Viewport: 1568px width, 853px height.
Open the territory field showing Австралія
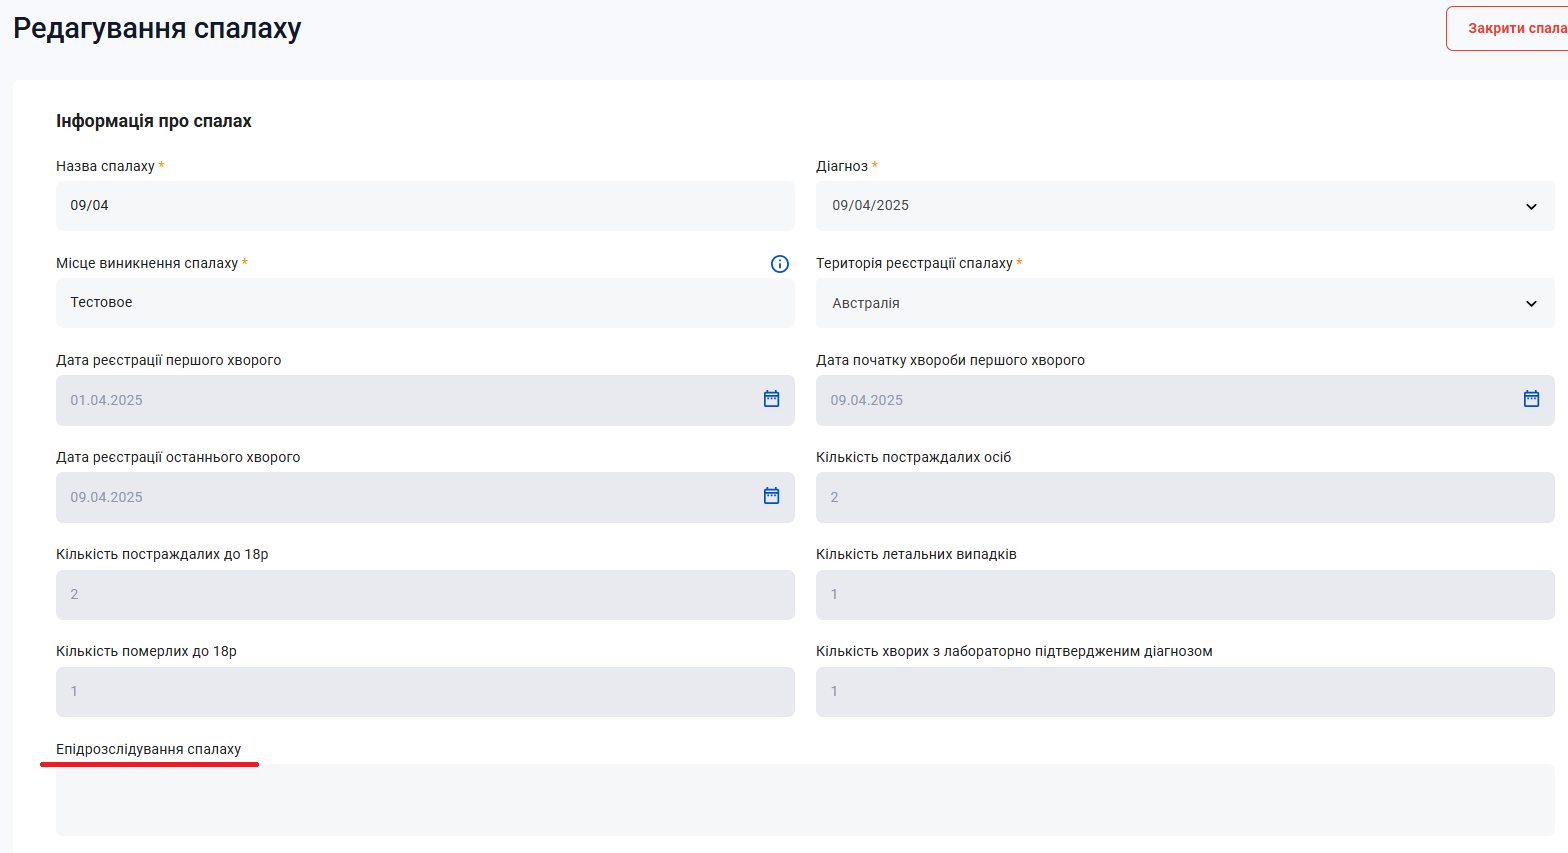1185,303
